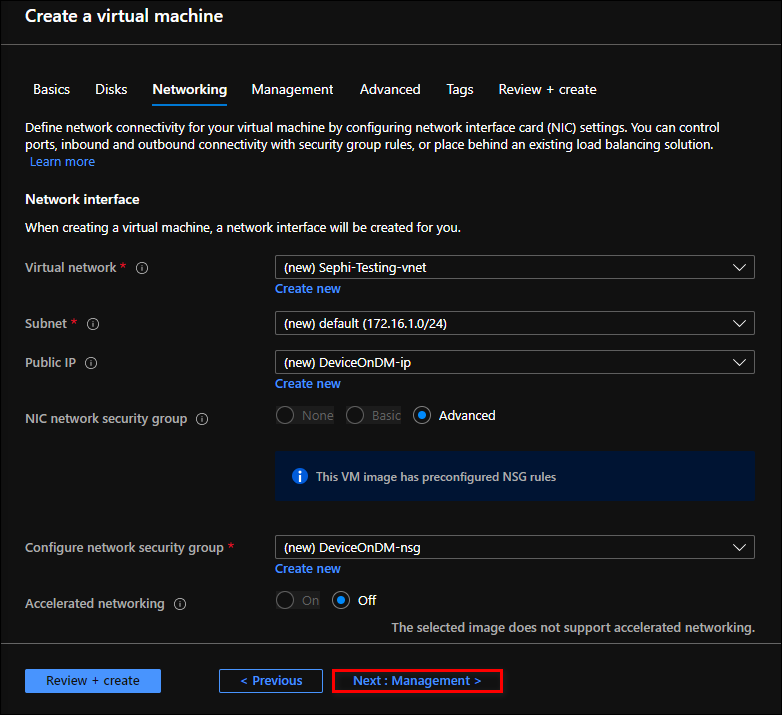Select None for NIC network security group

[x=285, y=415]
